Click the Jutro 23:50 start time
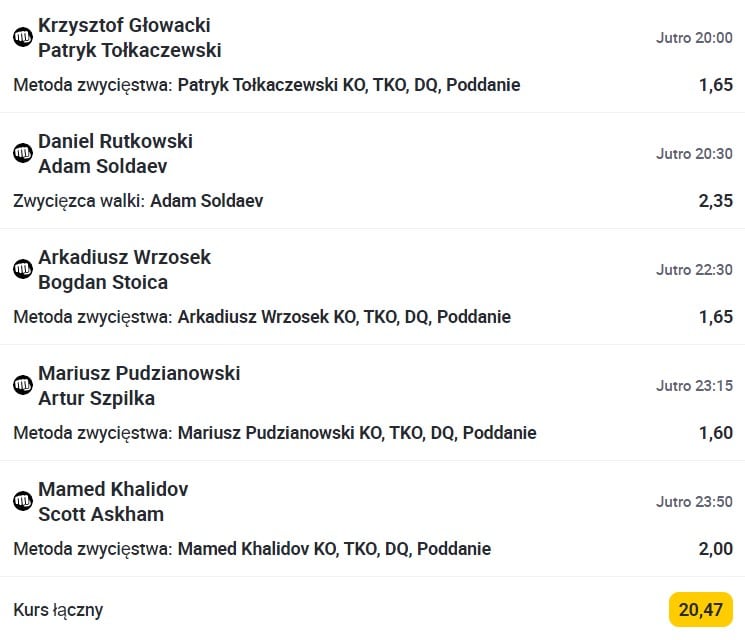The height and width of the screenshot is (640, 745). point(694,502)
